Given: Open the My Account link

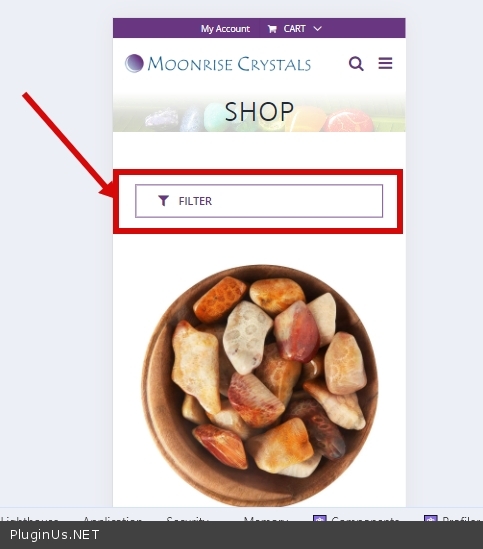Looking at the screenshot, I should [225, 28].
